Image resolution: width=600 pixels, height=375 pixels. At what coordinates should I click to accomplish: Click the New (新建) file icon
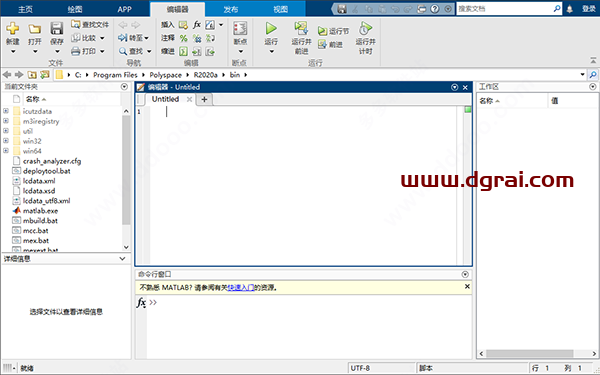pos(13,28)
